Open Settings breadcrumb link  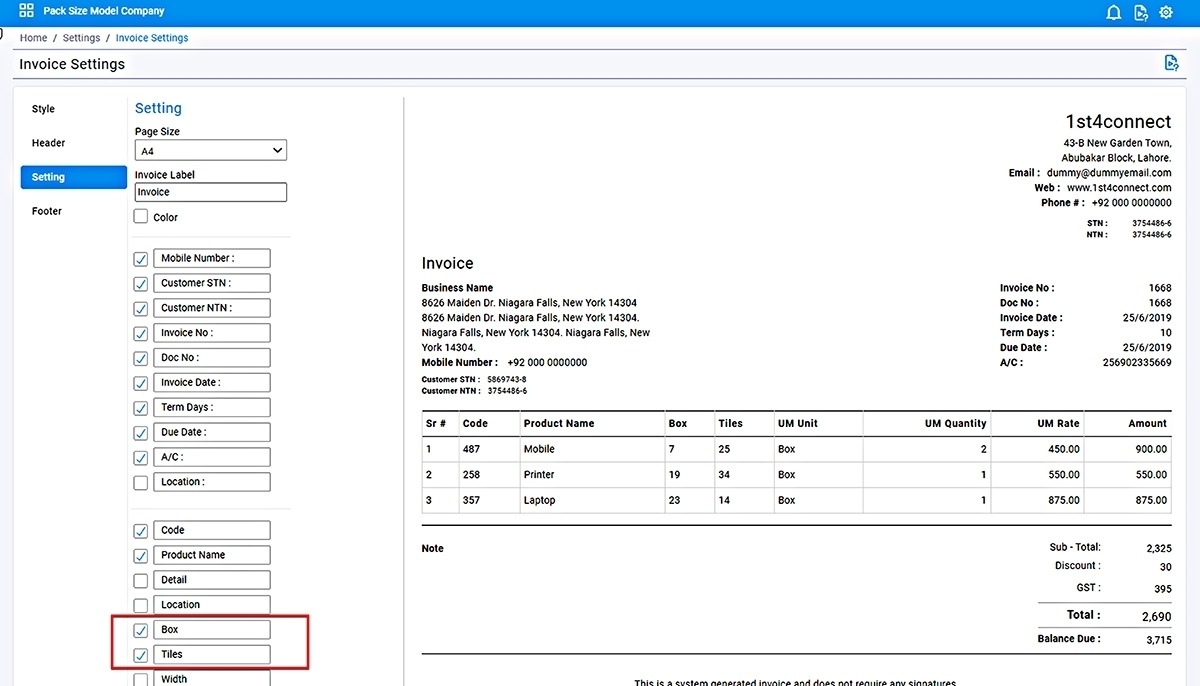pos(81,38)
